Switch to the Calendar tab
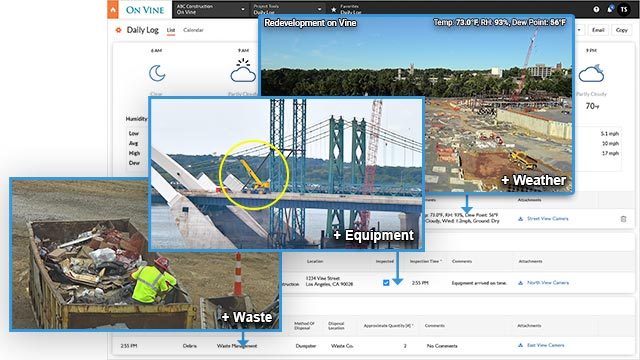Image resolution: width=640 pixels, height=360 pixels. pyautogui.click(x=193, y=30)
